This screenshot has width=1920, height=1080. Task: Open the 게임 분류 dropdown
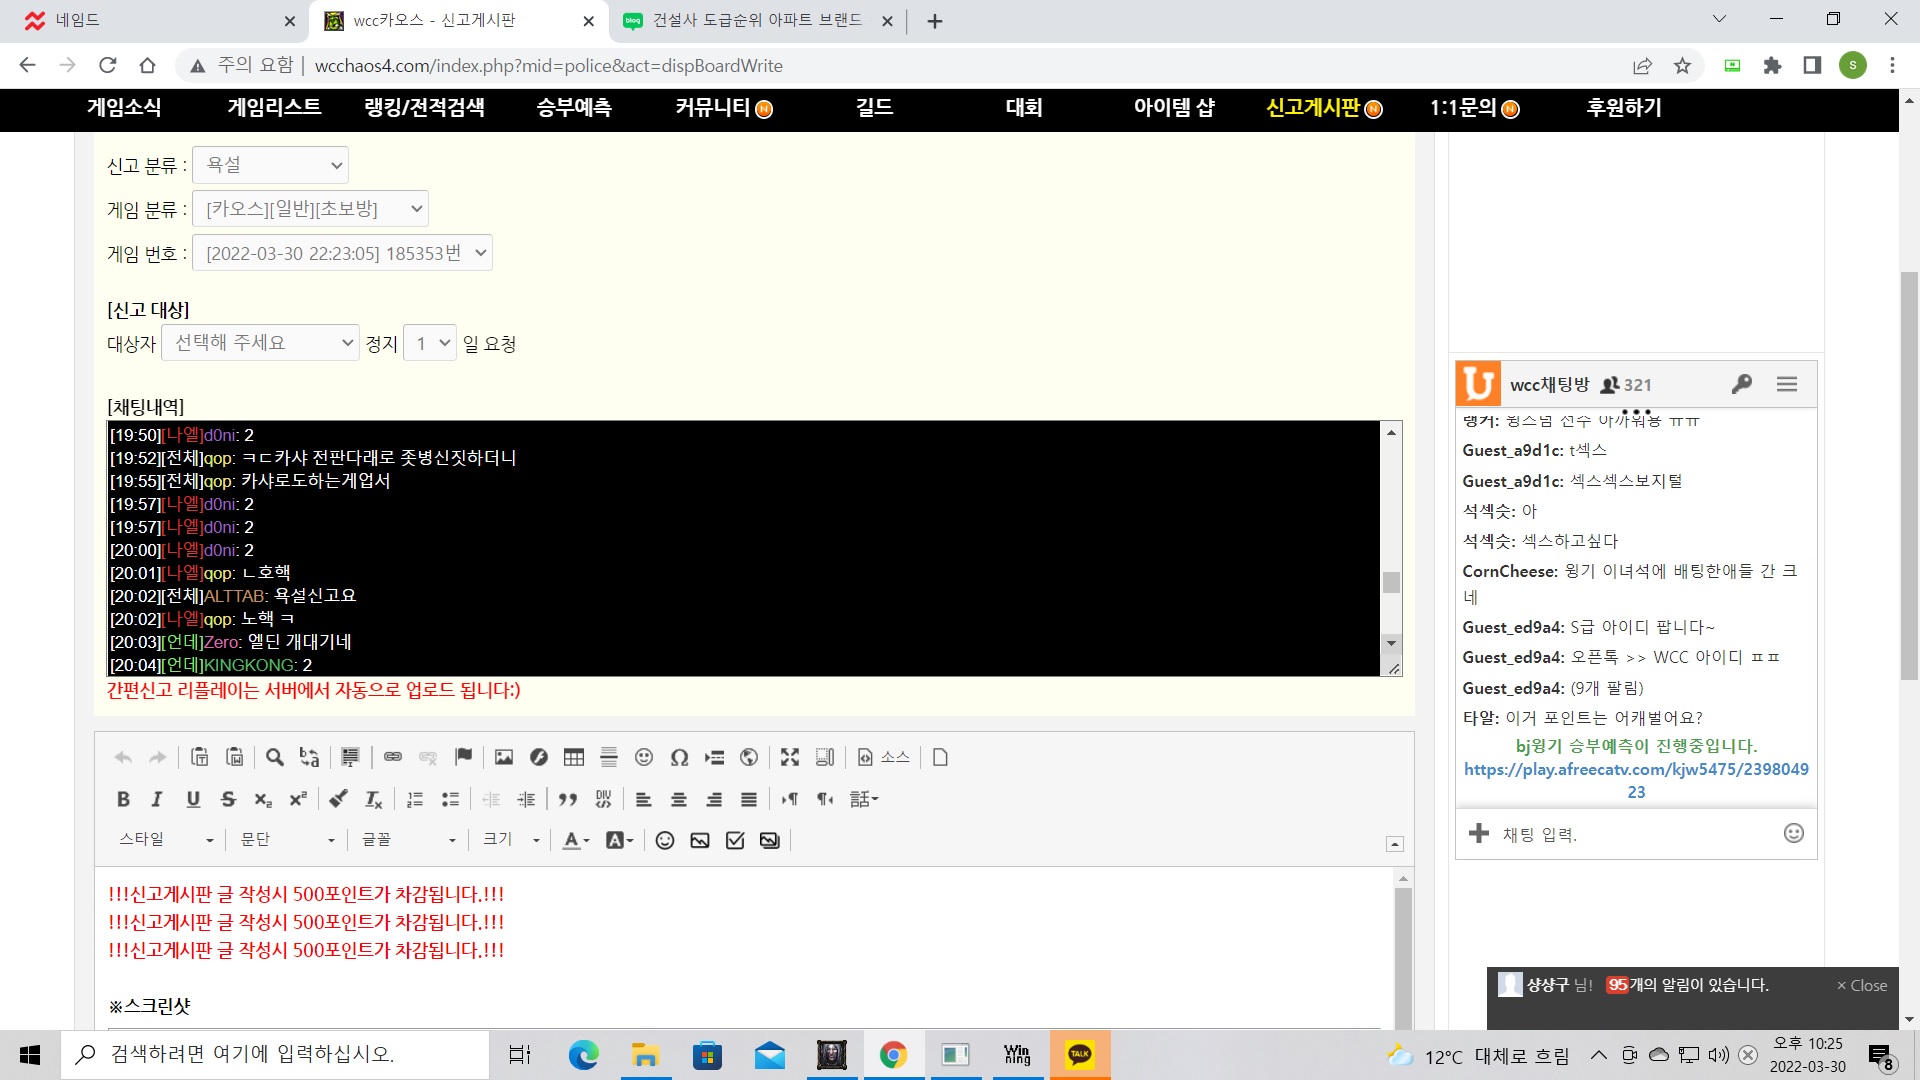pyautogui.click(x=311, y=209)
